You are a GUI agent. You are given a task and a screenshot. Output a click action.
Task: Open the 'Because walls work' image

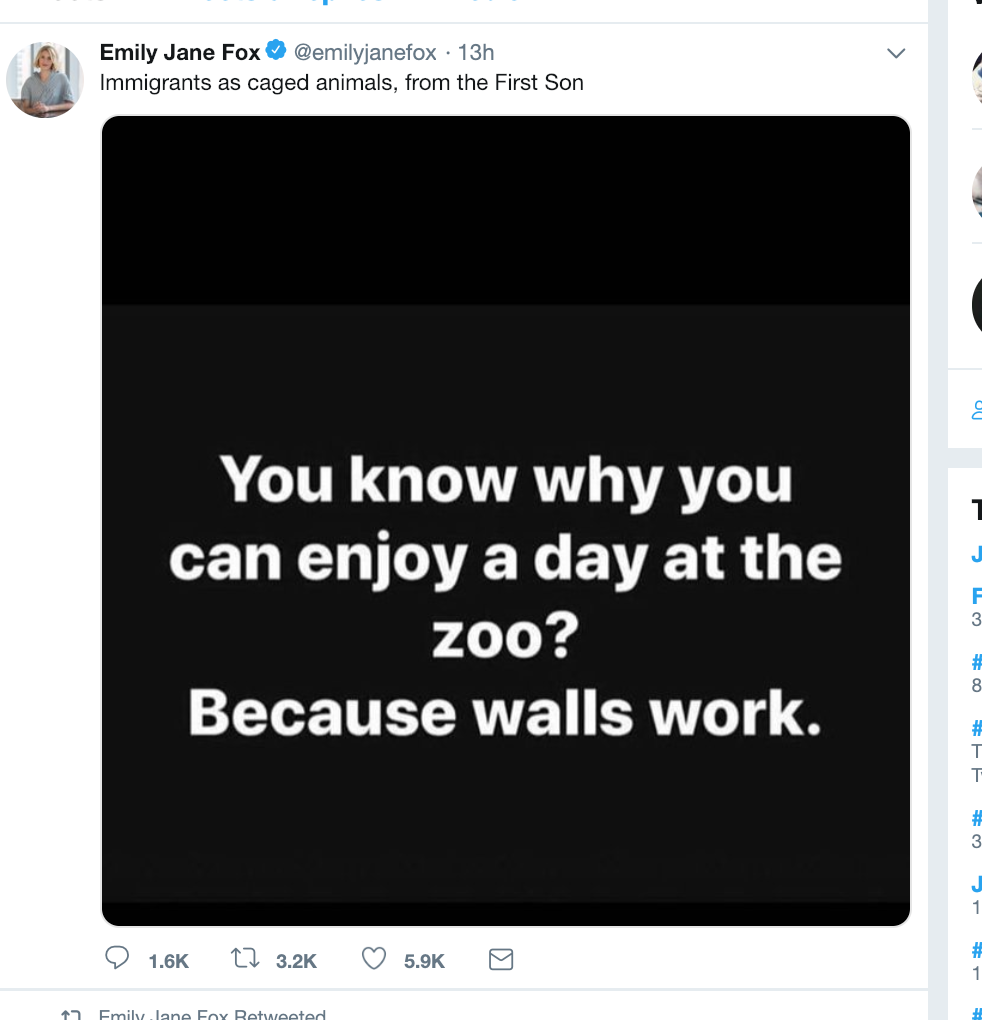click(x=506, y=520)
